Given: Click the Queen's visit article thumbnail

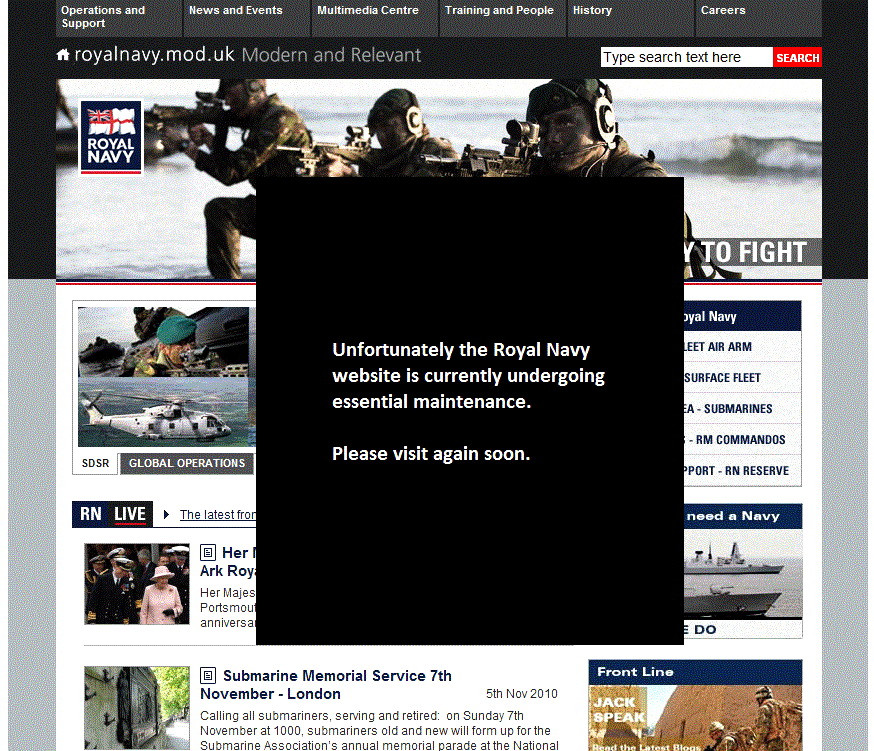Looking at the screenshot, I should coord(137,585).
